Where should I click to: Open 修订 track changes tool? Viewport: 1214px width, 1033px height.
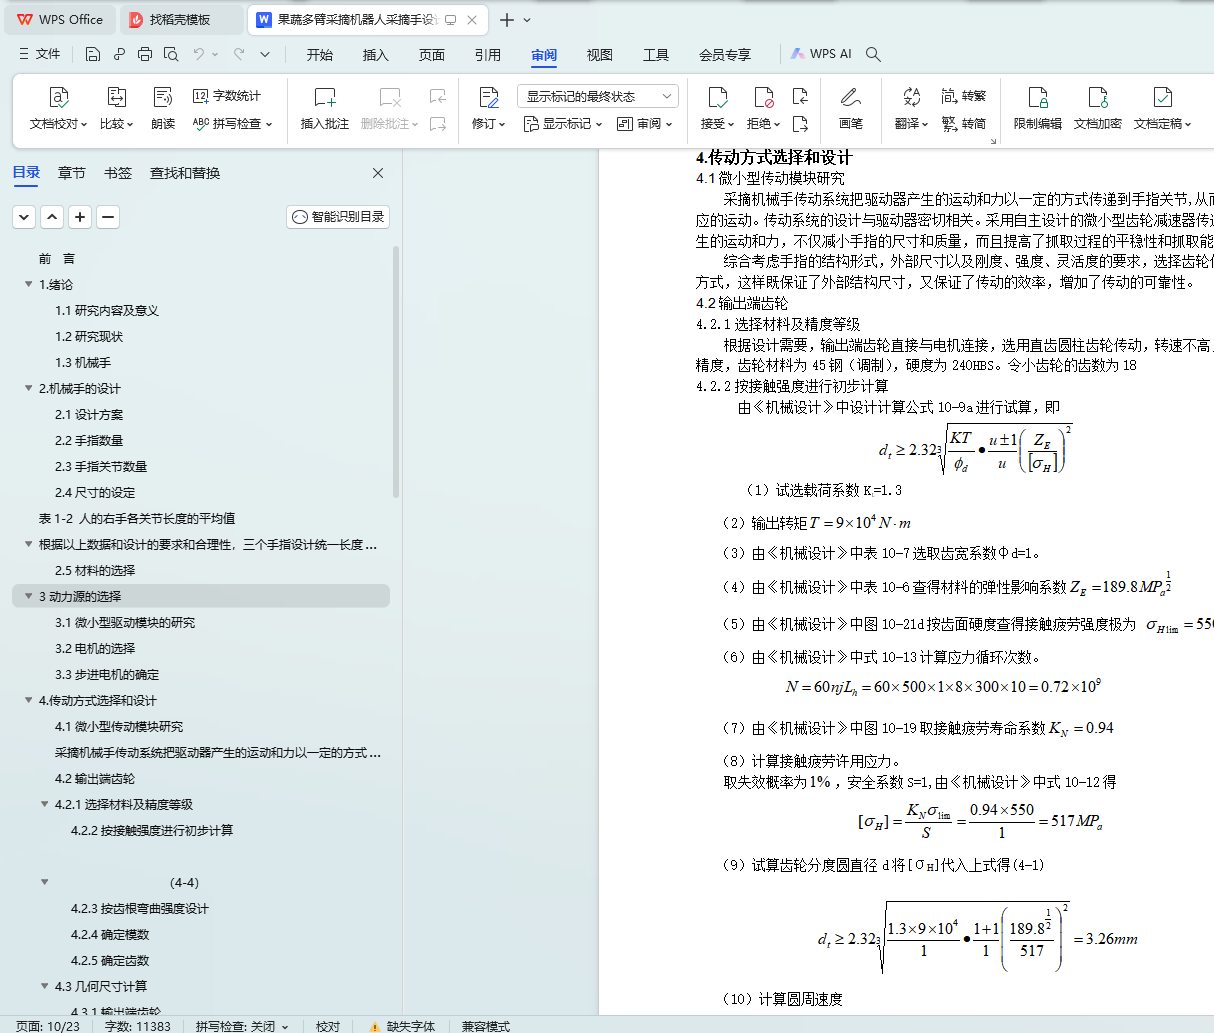(488, 109)
